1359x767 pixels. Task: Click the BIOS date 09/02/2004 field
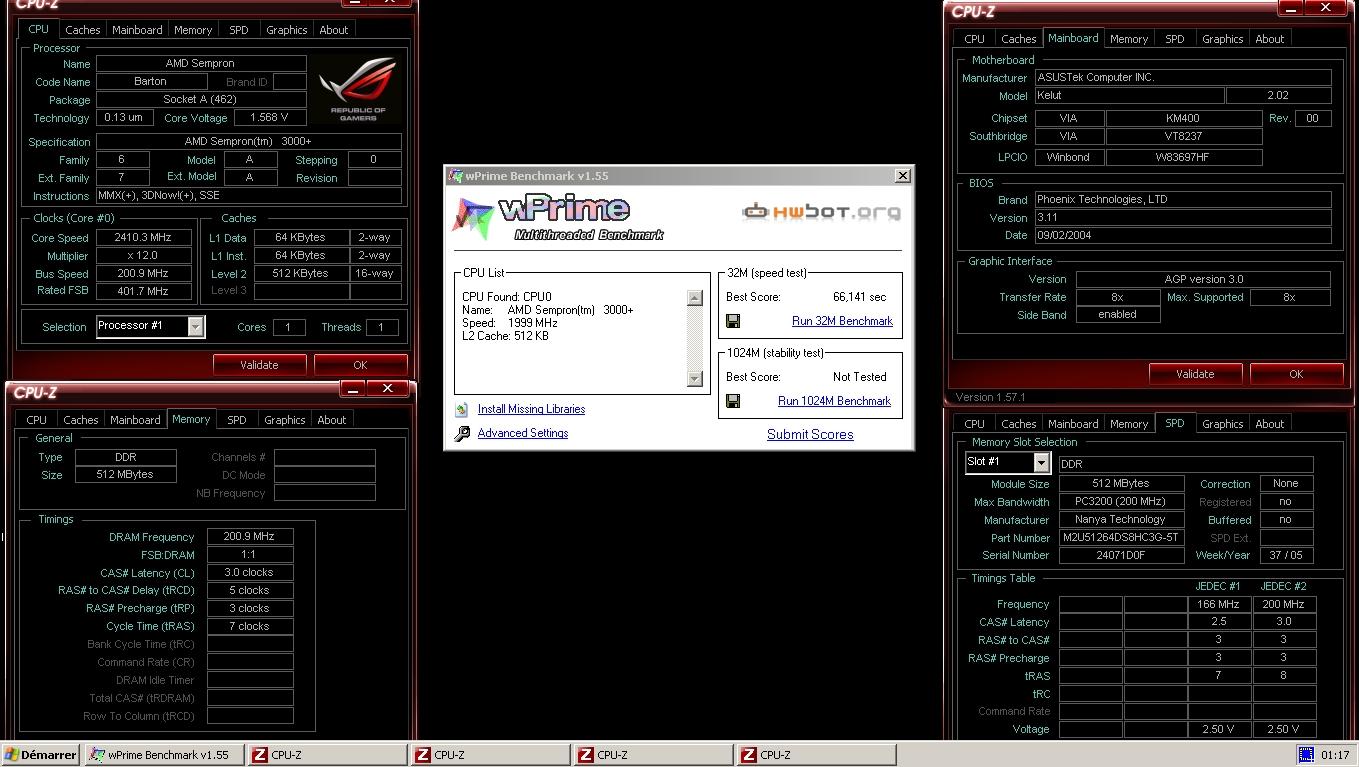(1183, 235)
